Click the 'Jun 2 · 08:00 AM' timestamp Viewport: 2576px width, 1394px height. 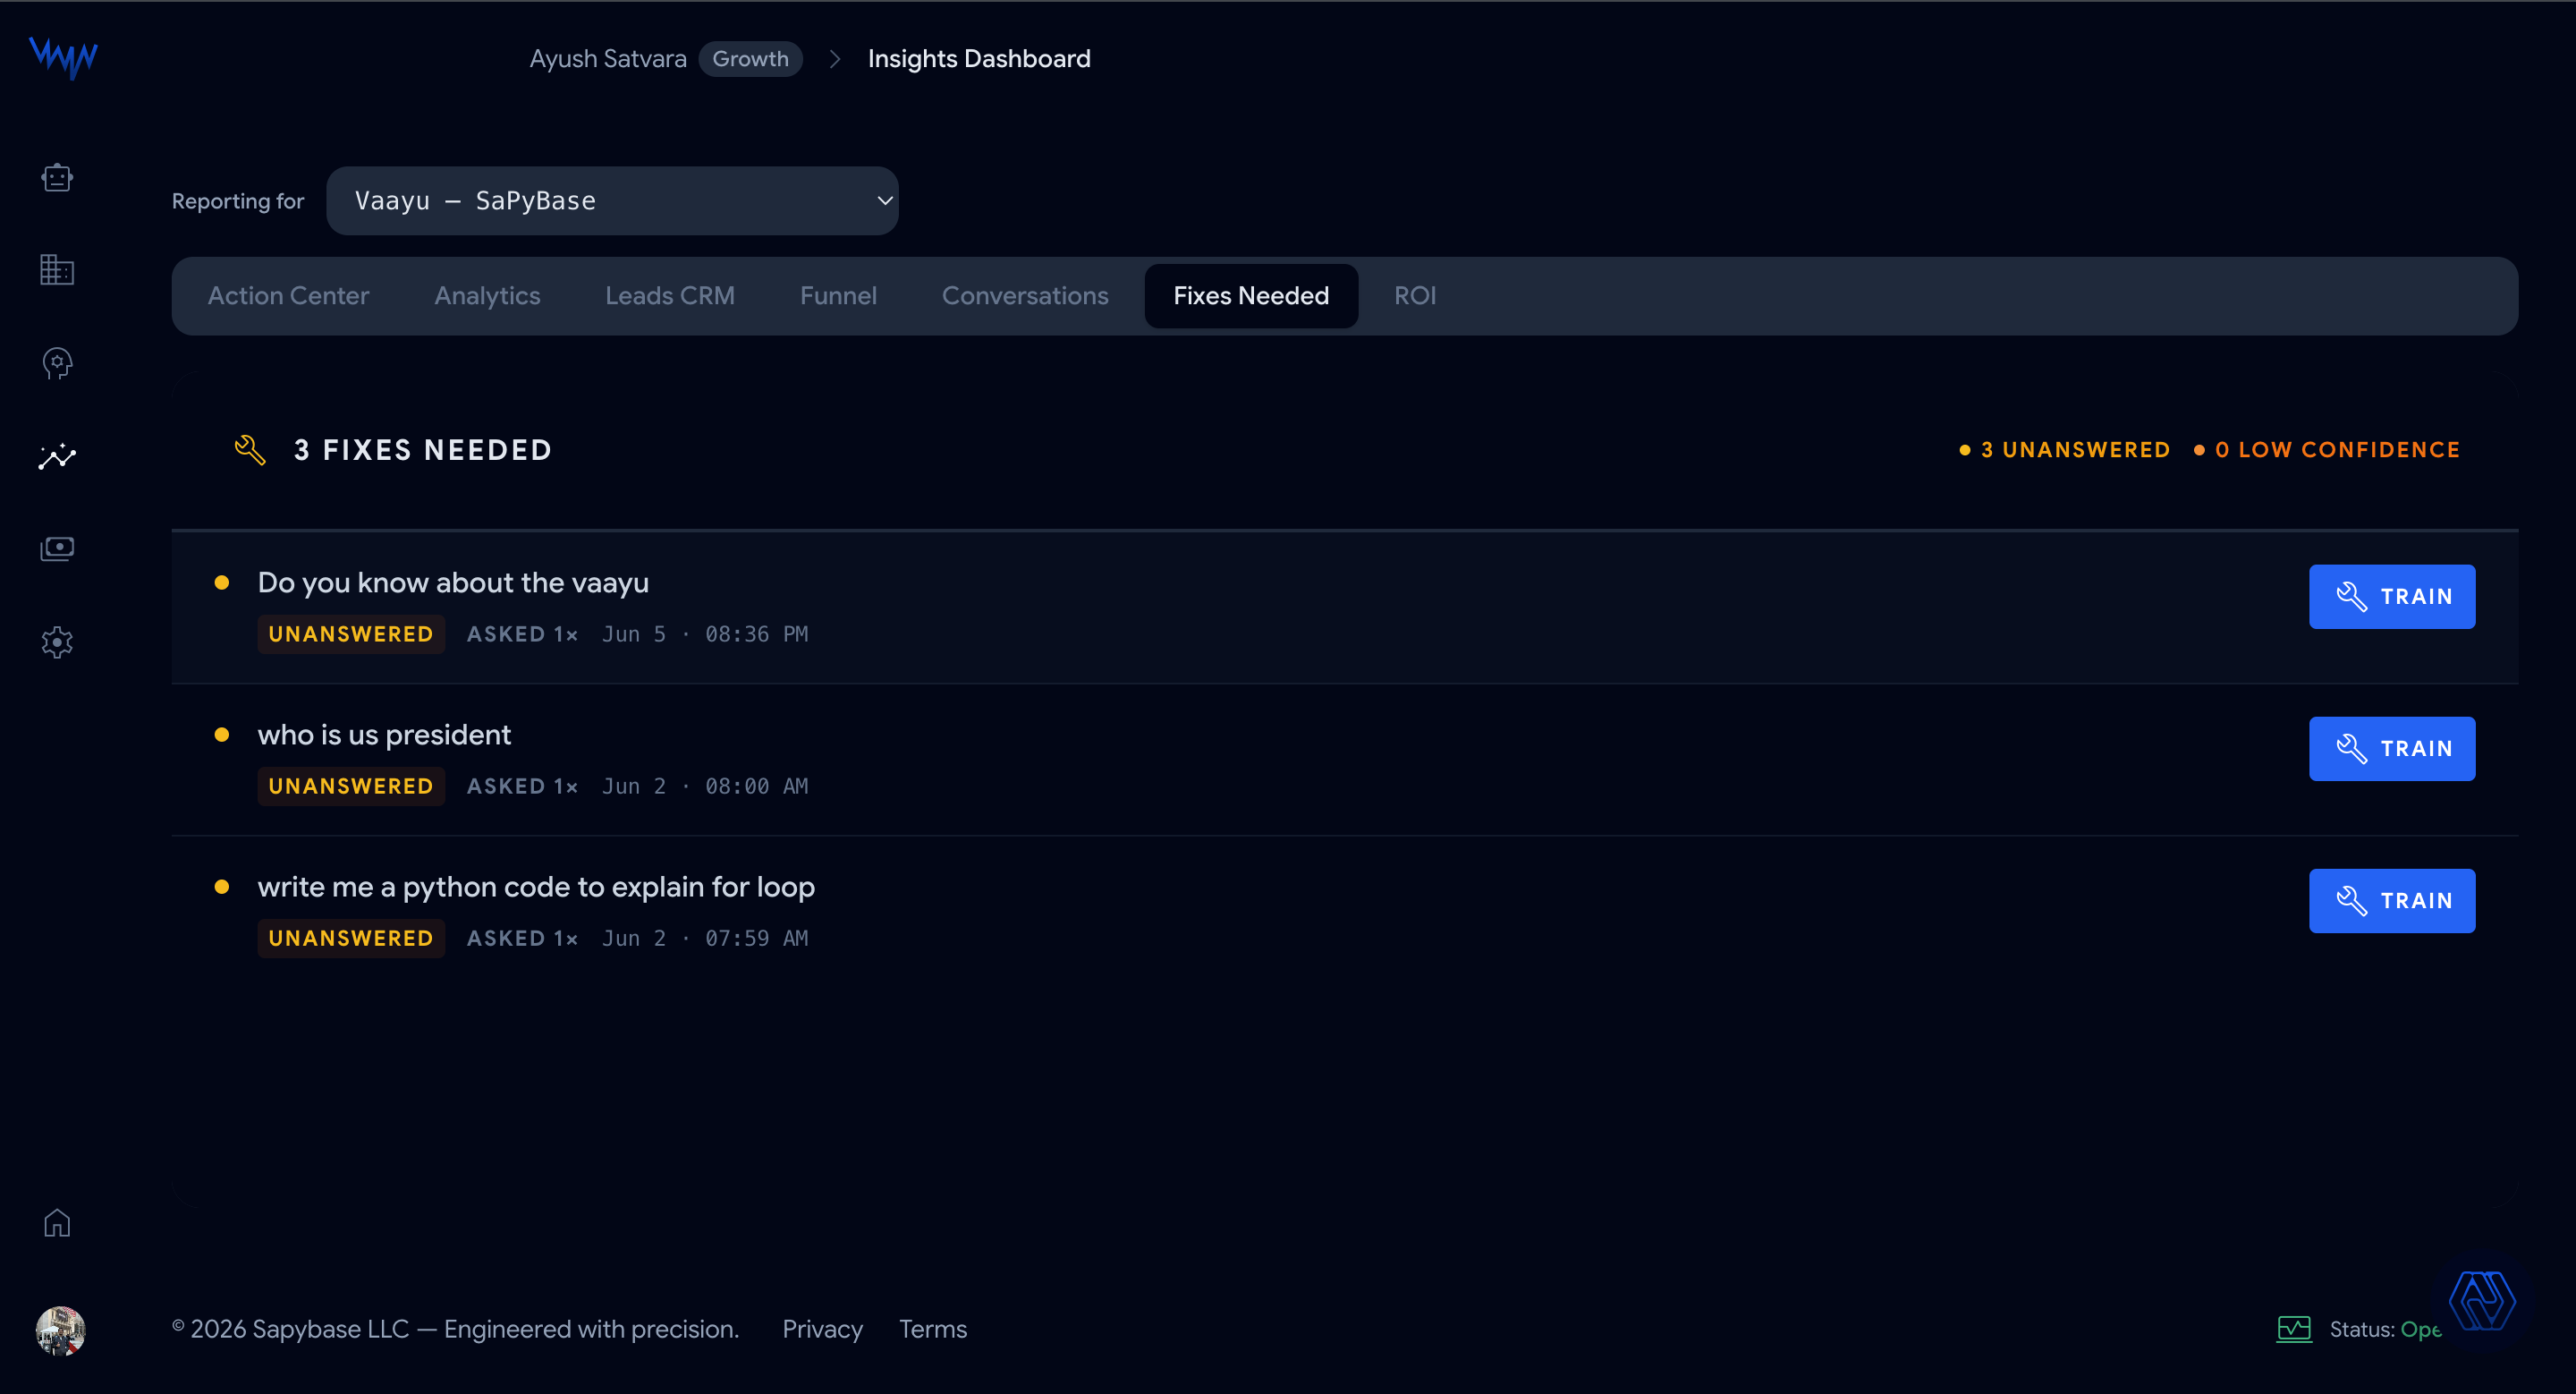705,786
